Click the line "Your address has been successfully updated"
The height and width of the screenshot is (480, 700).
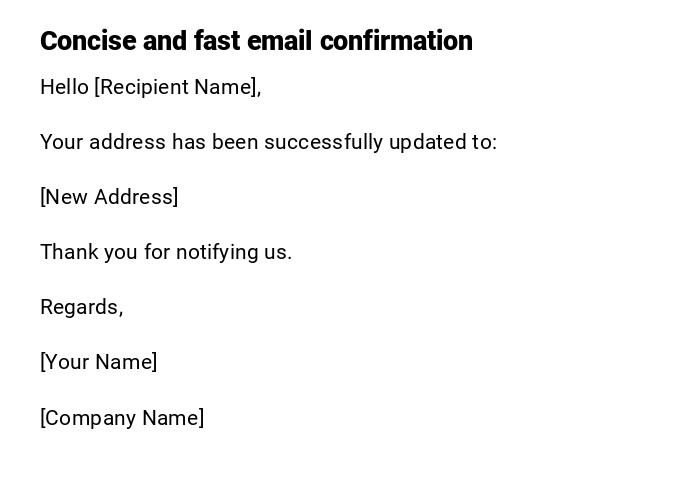268,142
